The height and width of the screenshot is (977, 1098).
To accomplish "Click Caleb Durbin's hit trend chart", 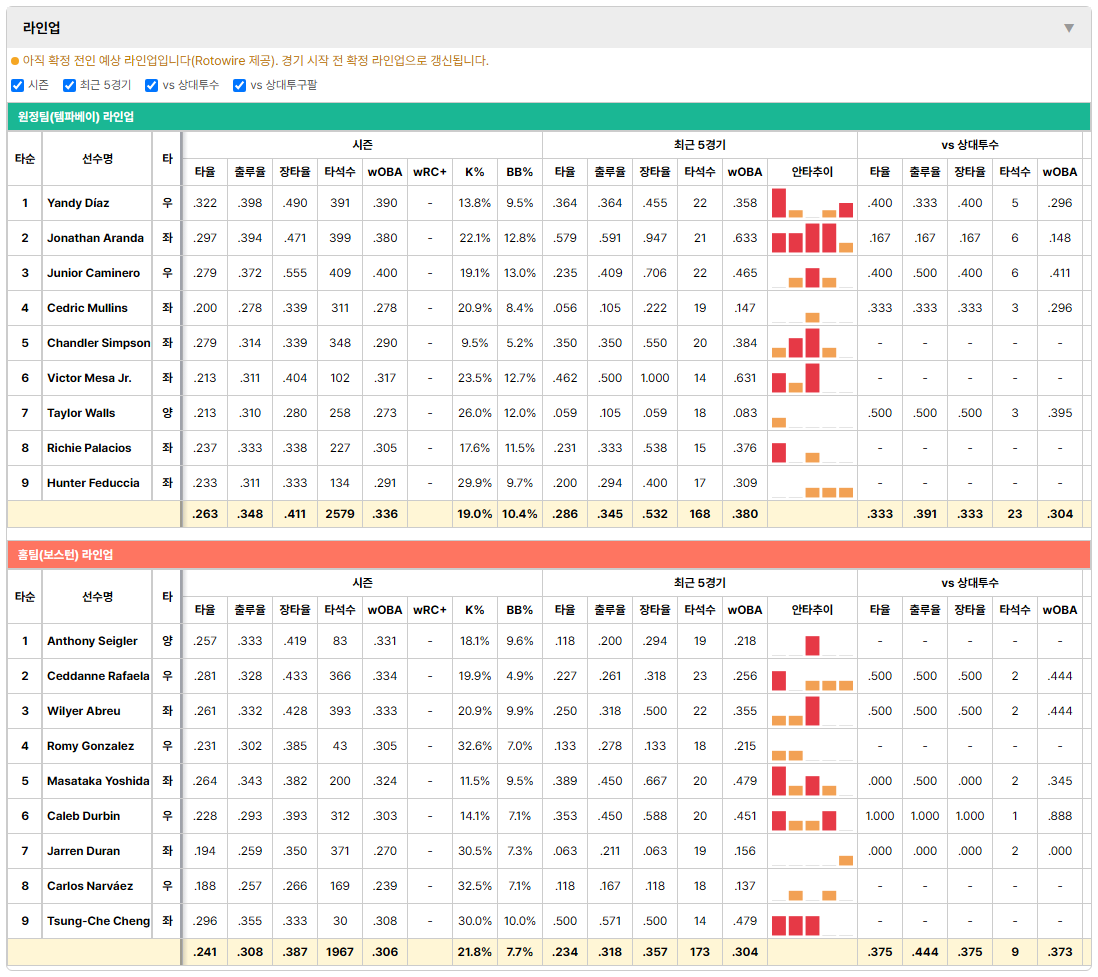I will 812,816.
